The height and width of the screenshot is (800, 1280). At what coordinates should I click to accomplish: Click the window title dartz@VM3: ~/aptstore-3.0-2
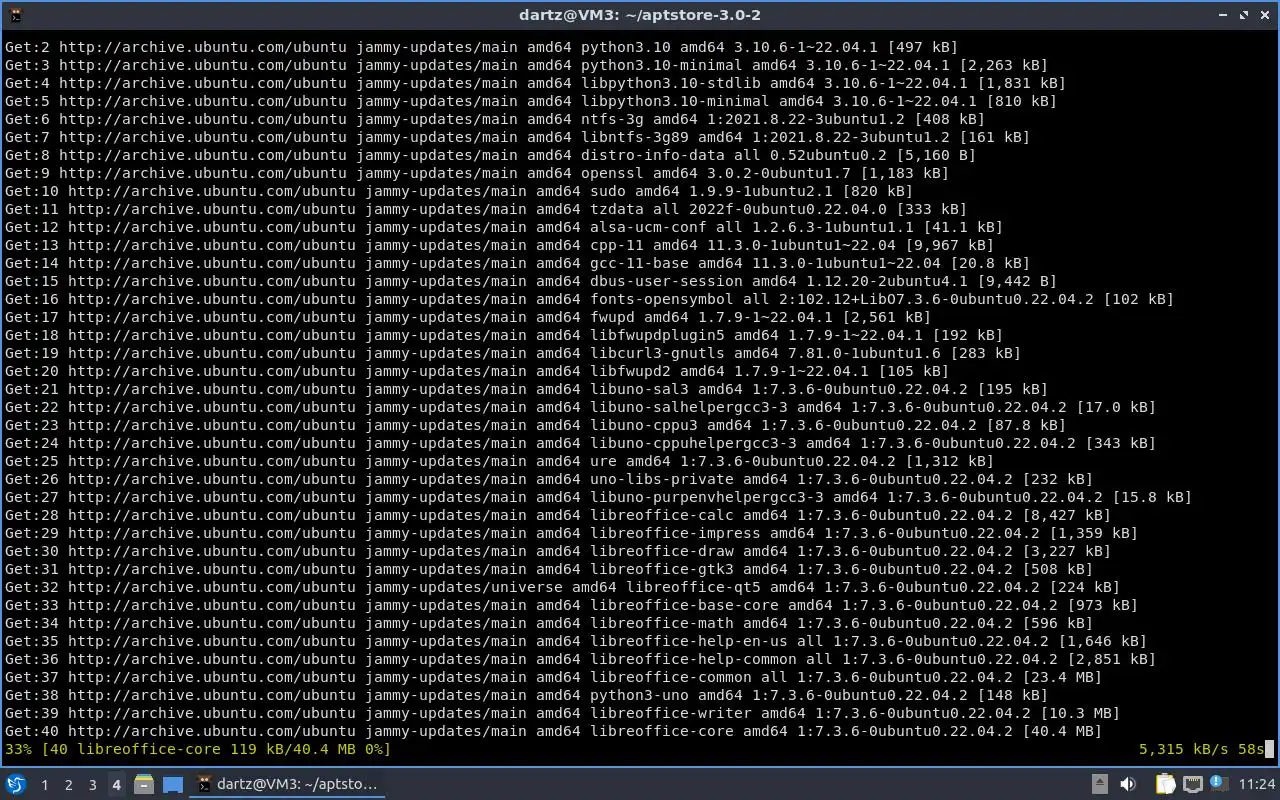[640, 15]
